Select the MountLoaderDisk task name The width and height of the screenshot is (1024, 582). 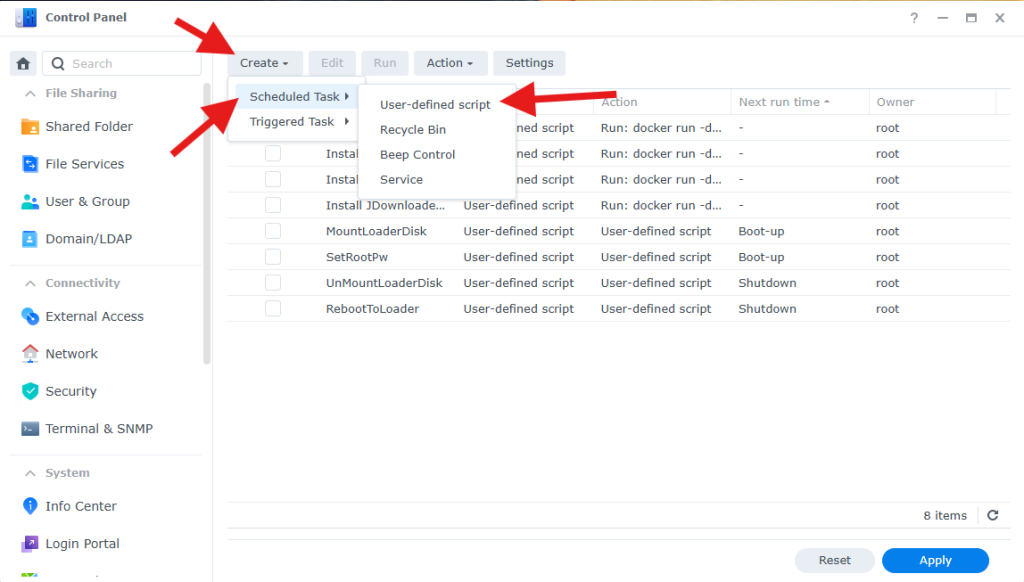[376, 231]
